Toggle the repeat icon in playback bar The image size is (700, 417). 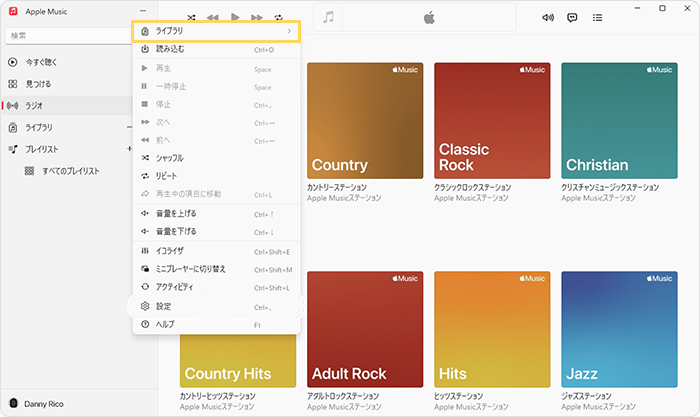(x=279, y=17)
